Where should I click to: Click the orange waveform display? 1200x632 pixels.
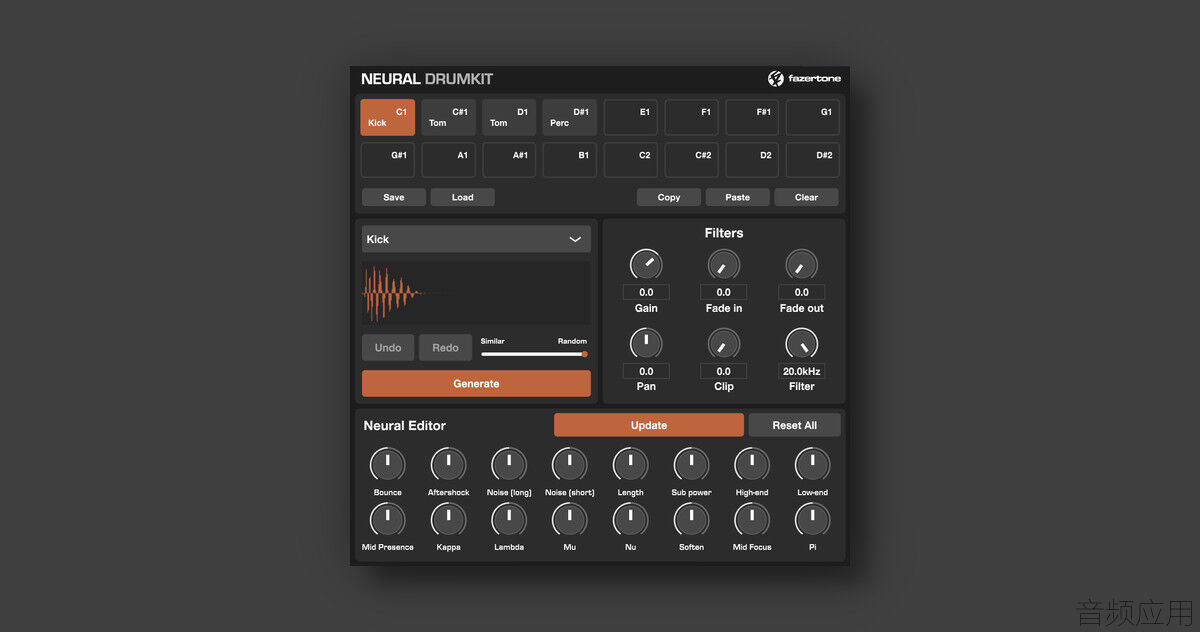[476, 294]
